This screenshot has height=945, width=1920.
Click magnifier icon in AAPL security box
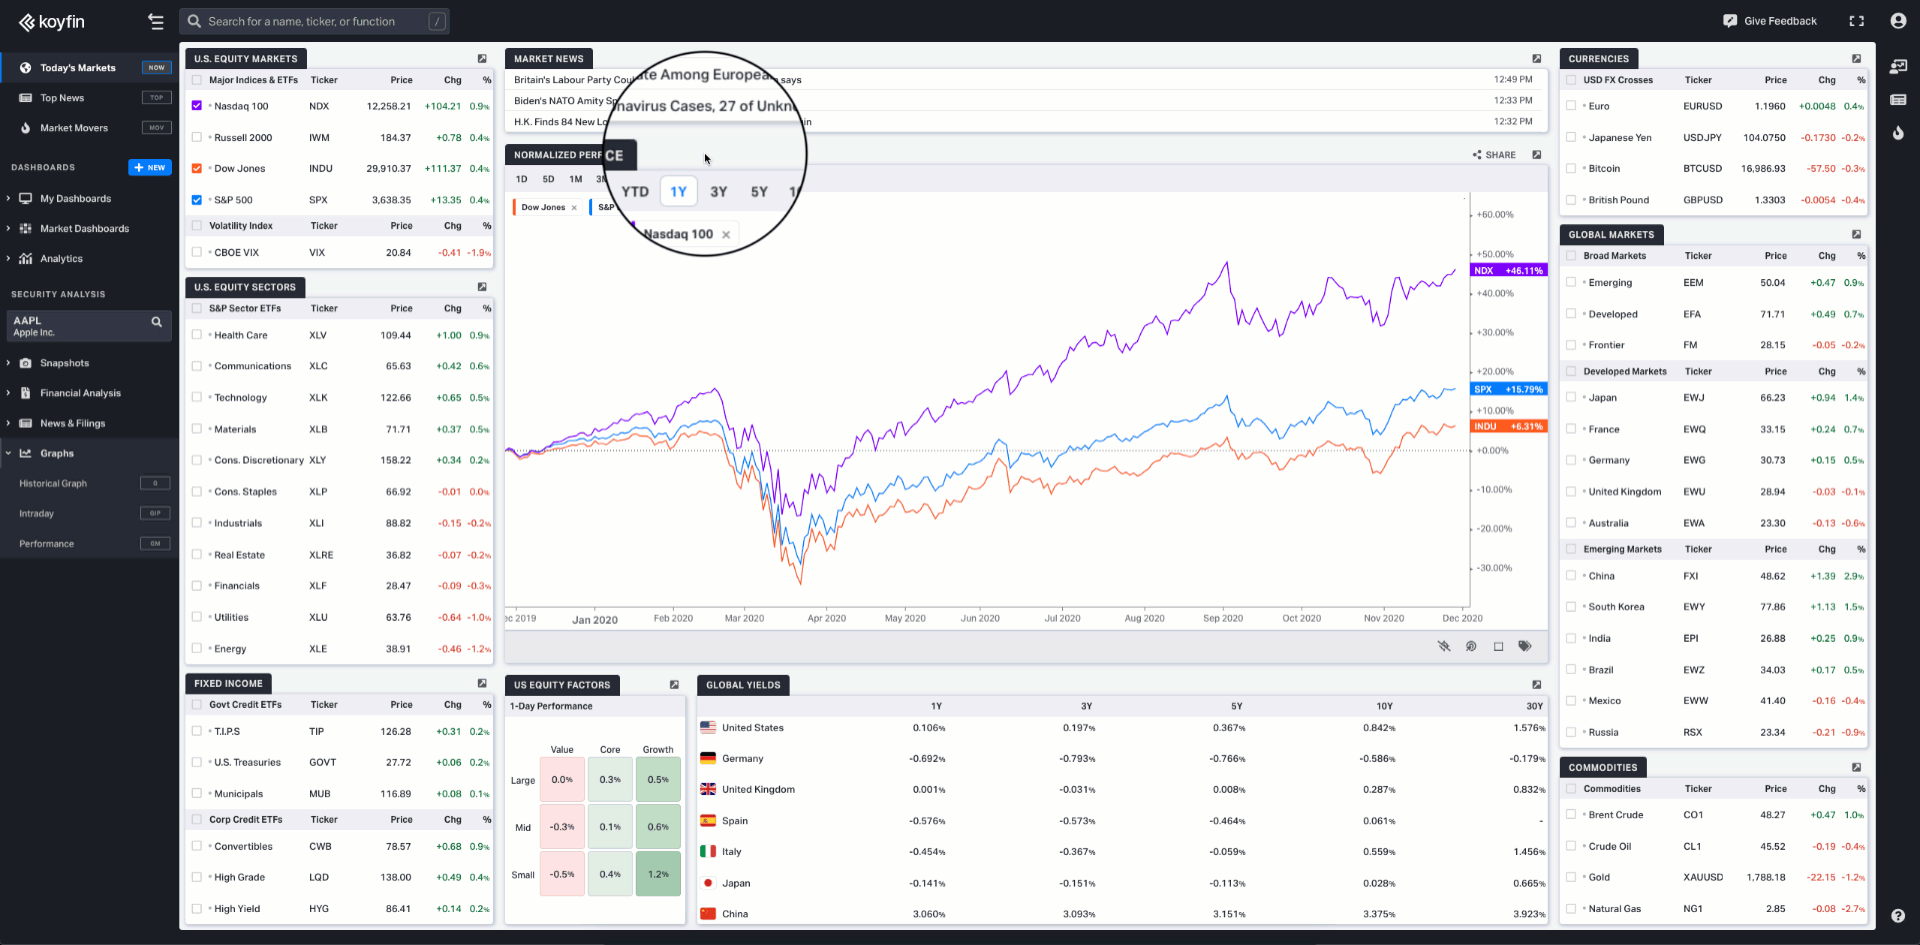157,322
